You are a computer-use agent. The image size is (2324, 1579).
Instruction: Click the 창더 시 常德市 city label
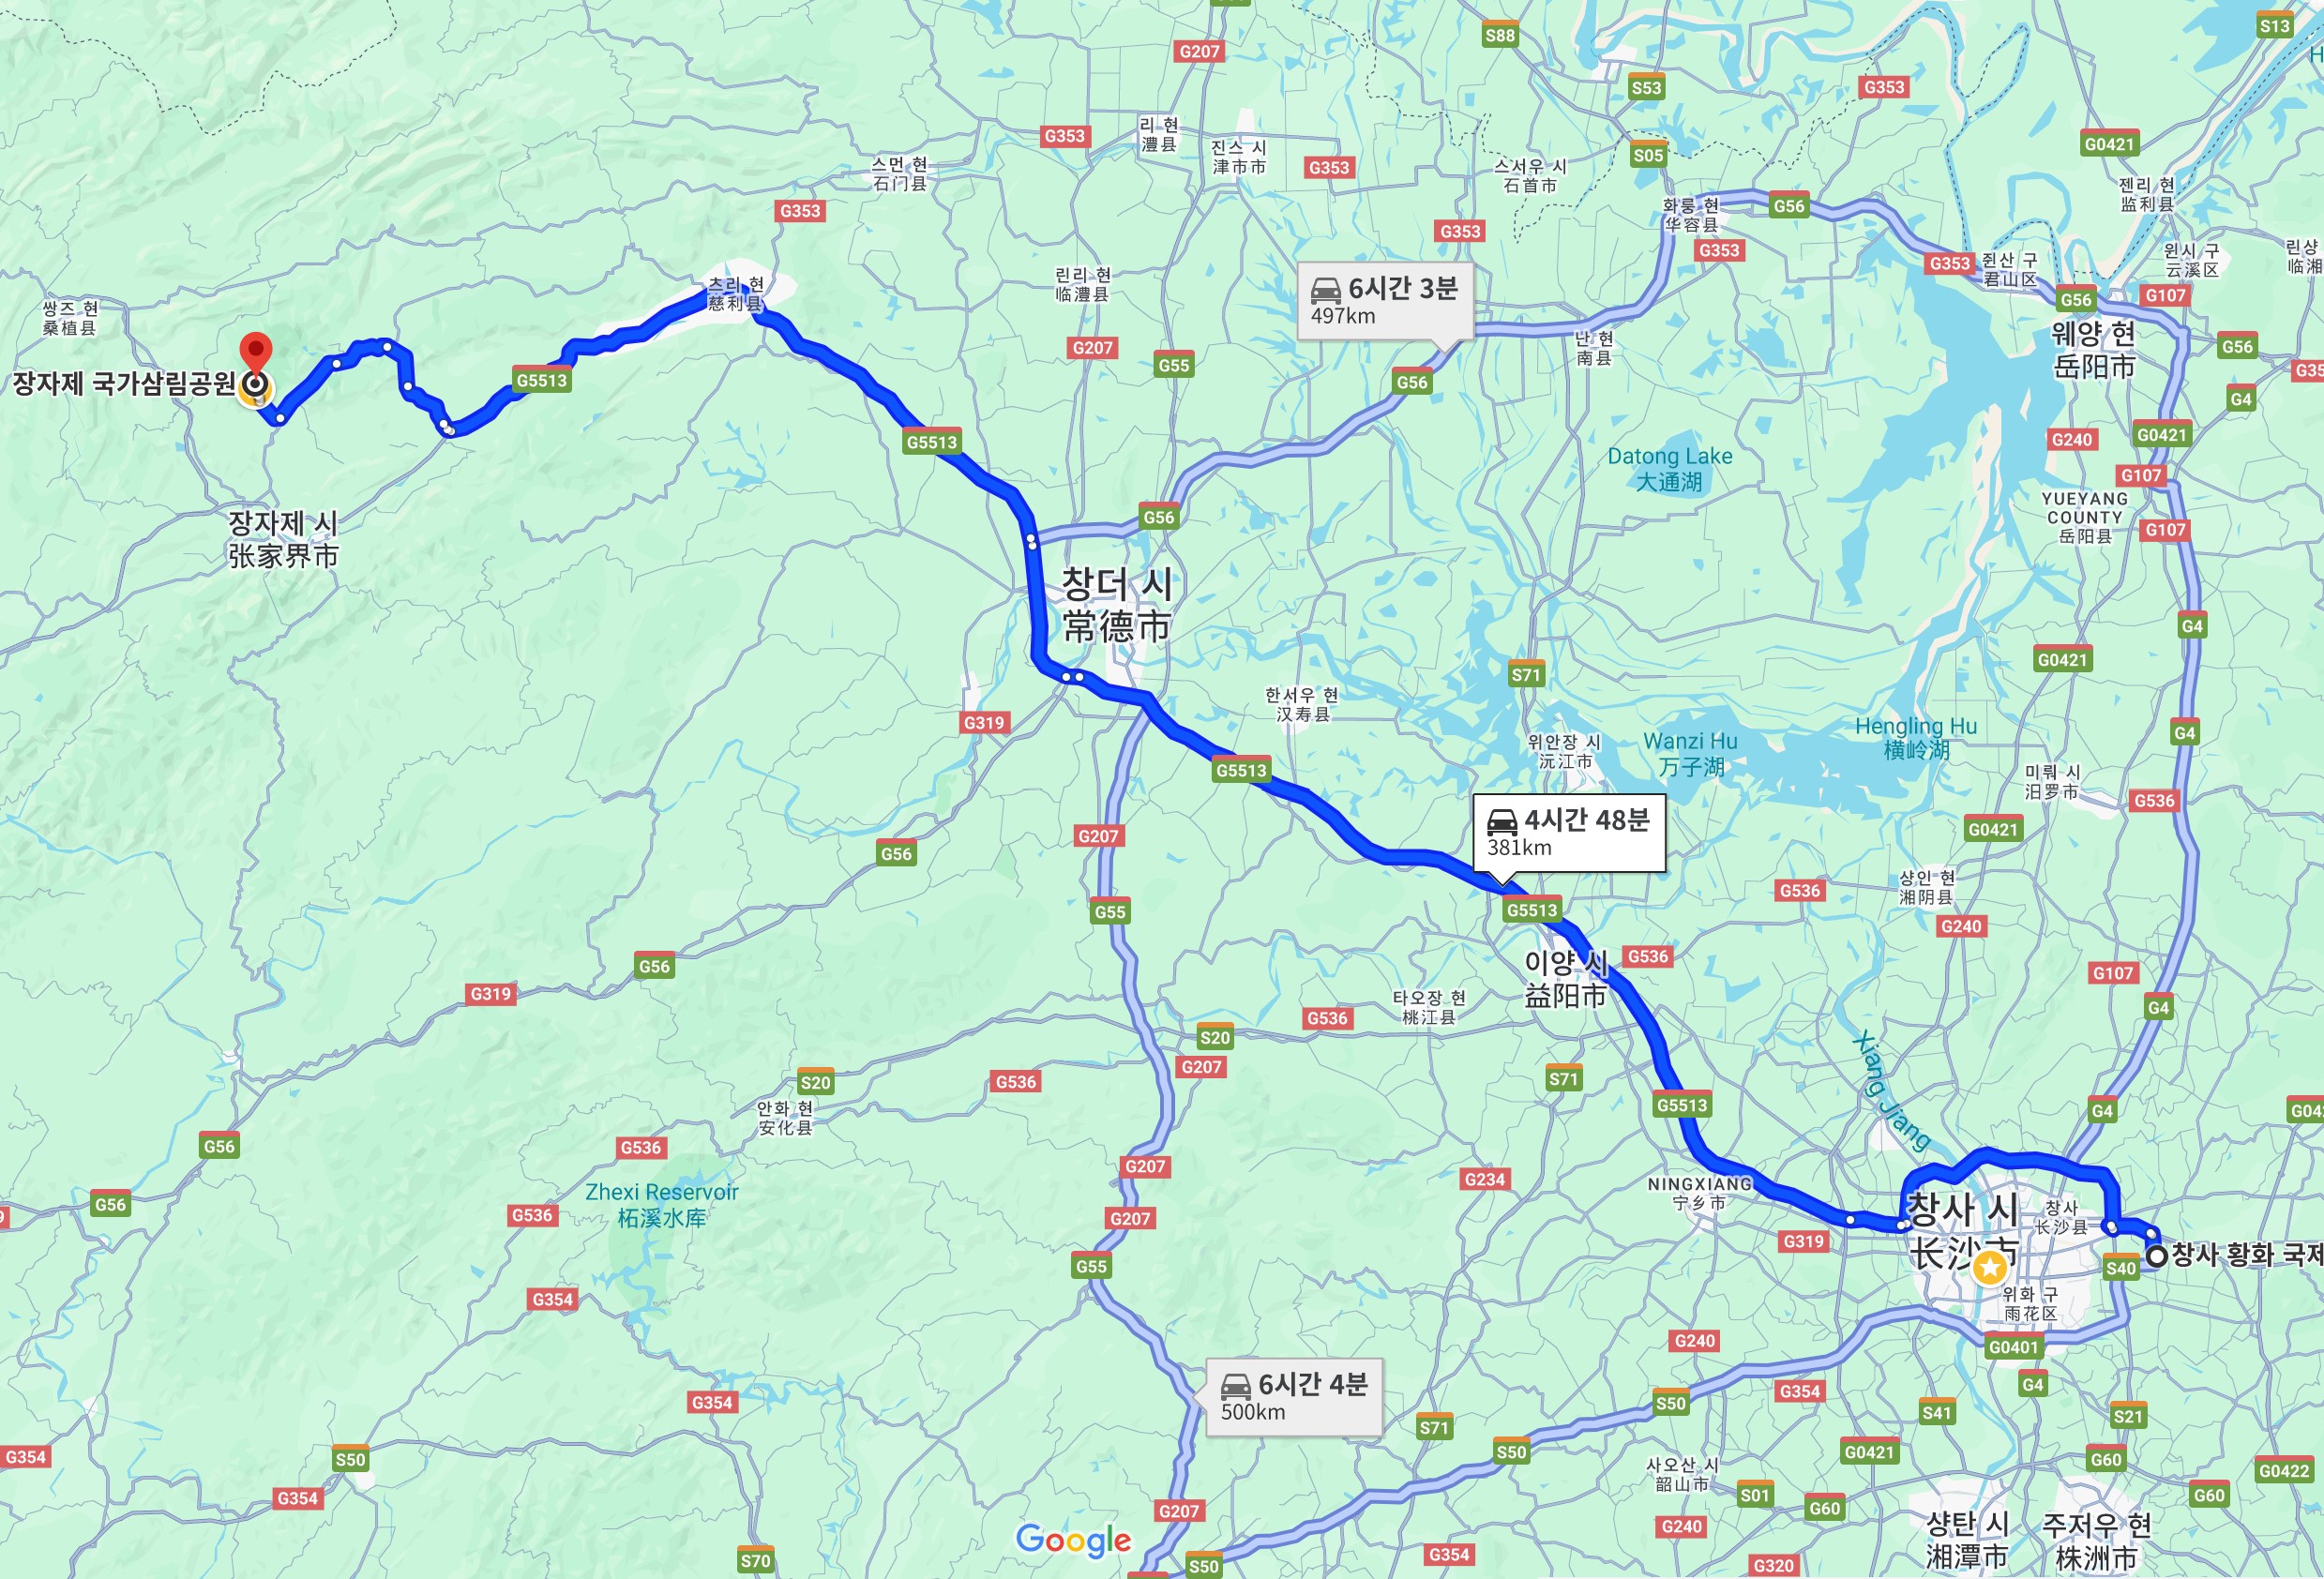coord(1117,605)
